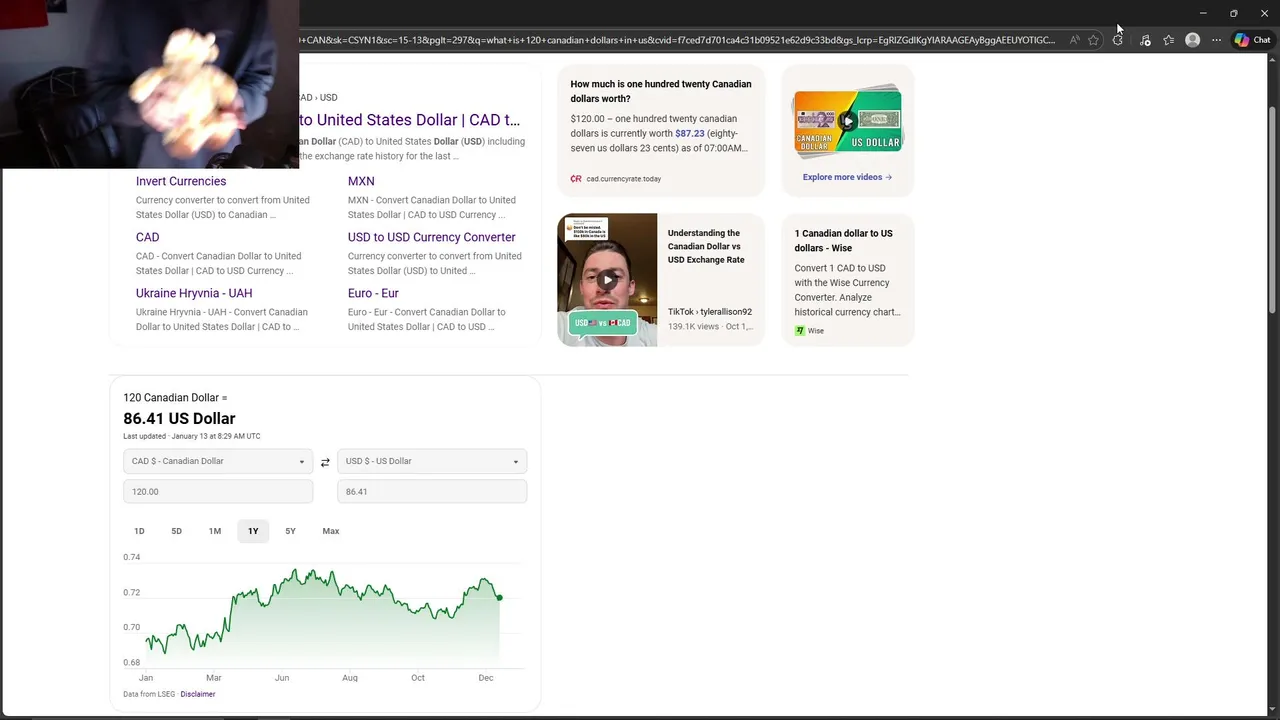This screenshot has height=720, width=1280.
Task: Open the Euro - Eur link
Action: tap(373, 293)
